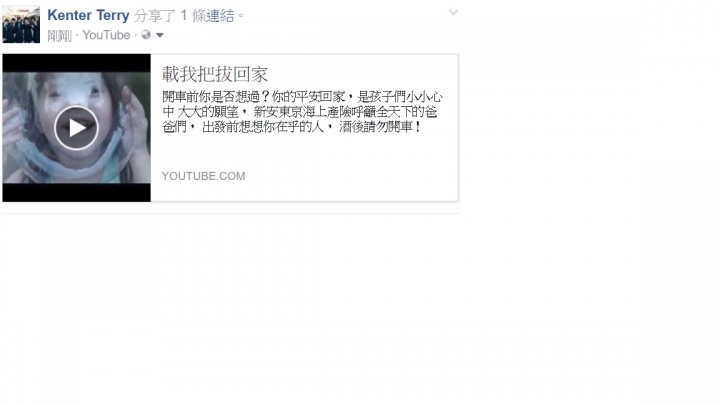The width and height of the screenshot is (720, 405).
Task: Play the video with the circular play icon
Action: click(76, 128)
